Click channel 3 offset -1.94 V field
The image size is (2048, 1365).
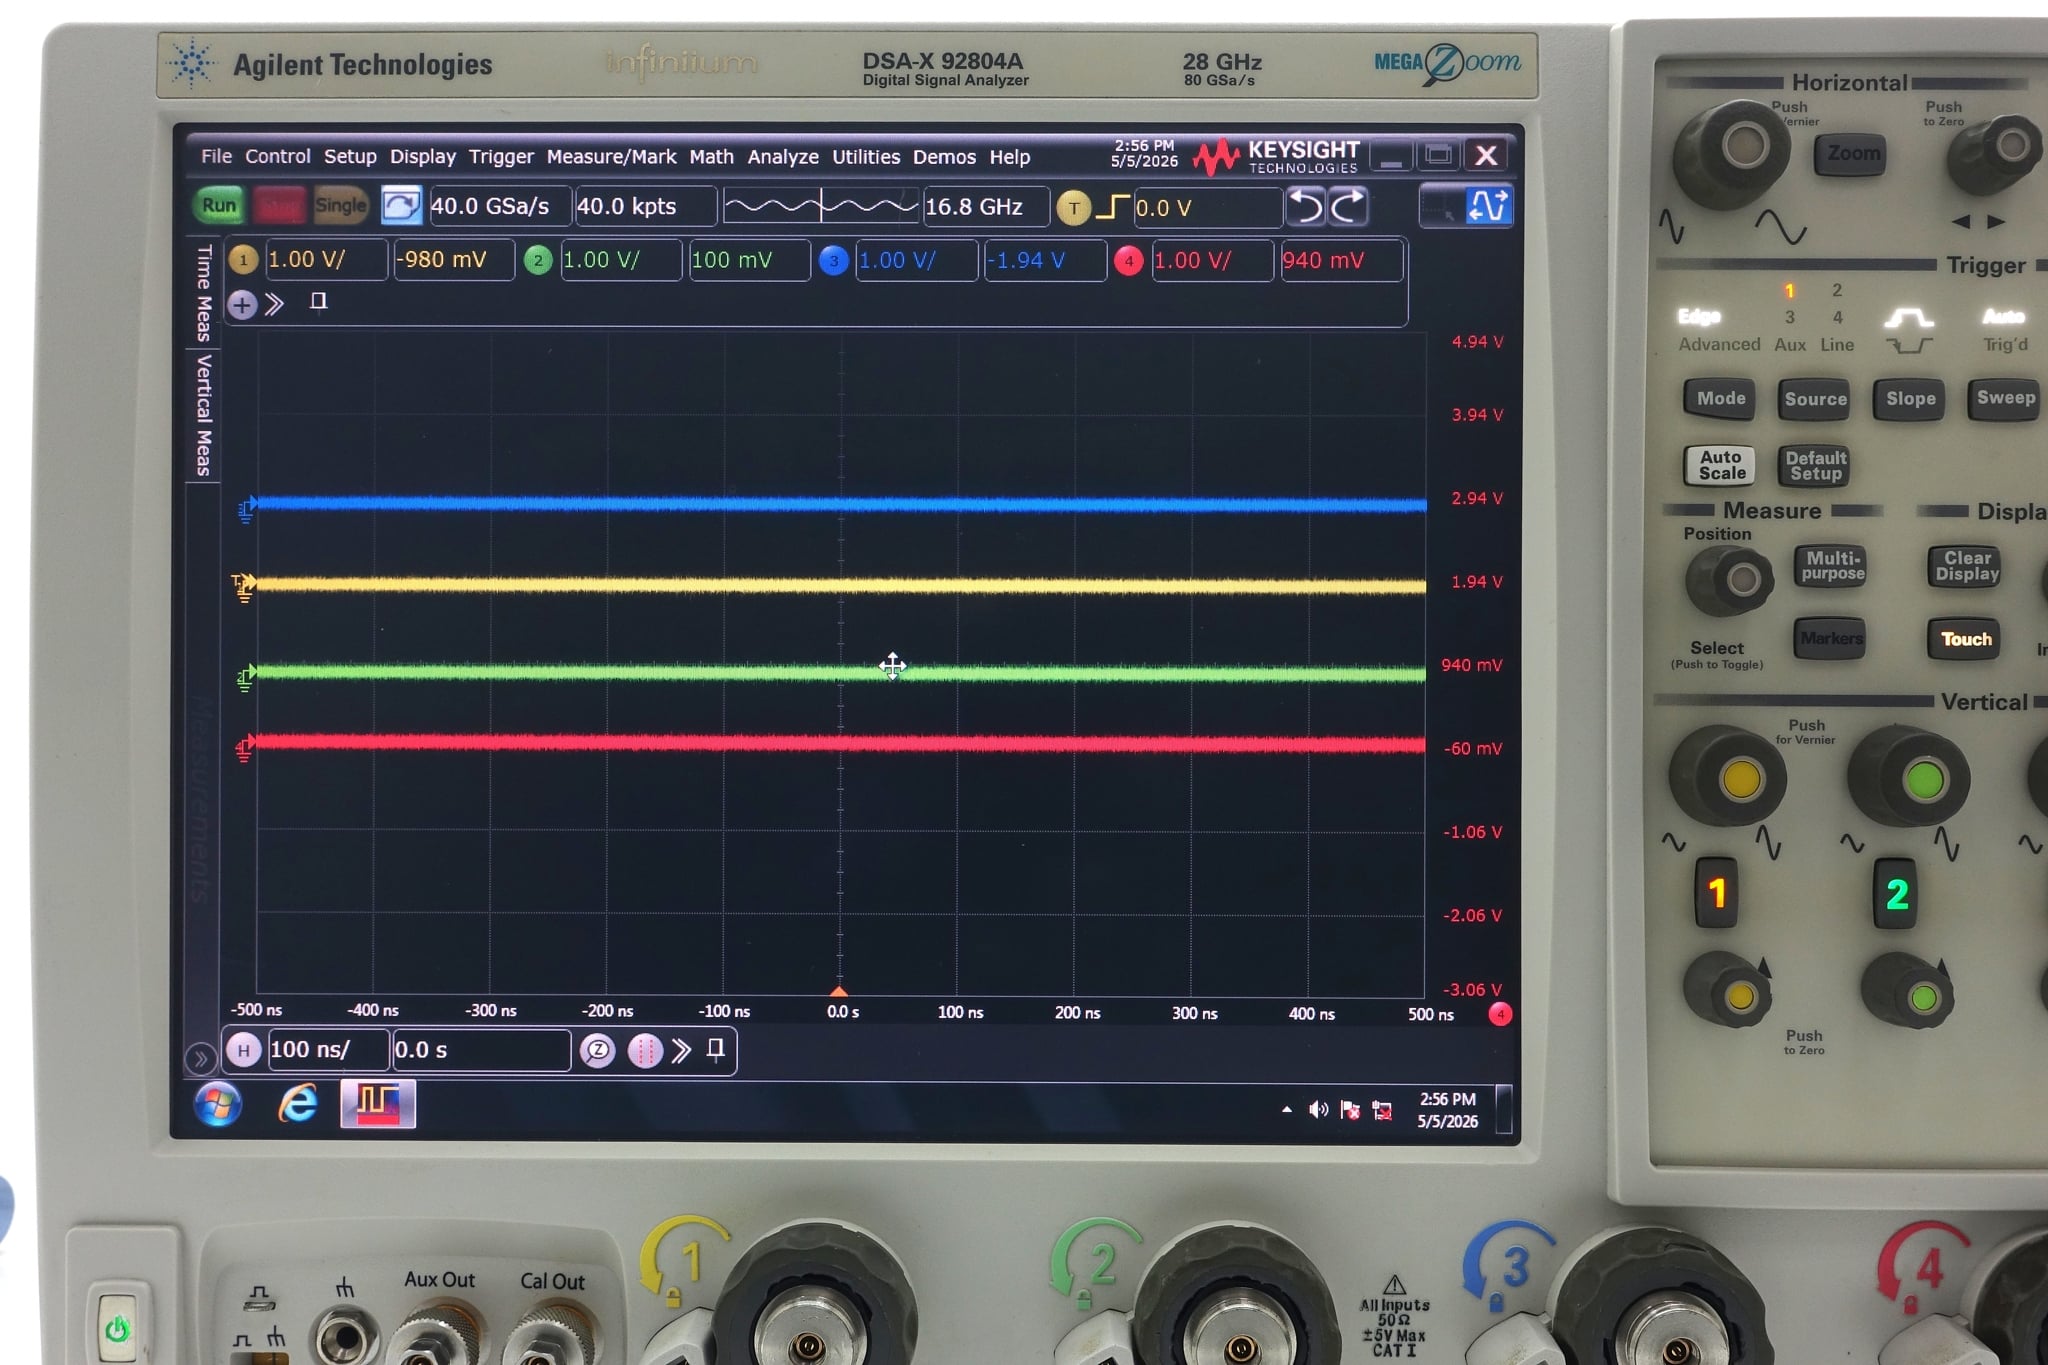pos(1044,260)
